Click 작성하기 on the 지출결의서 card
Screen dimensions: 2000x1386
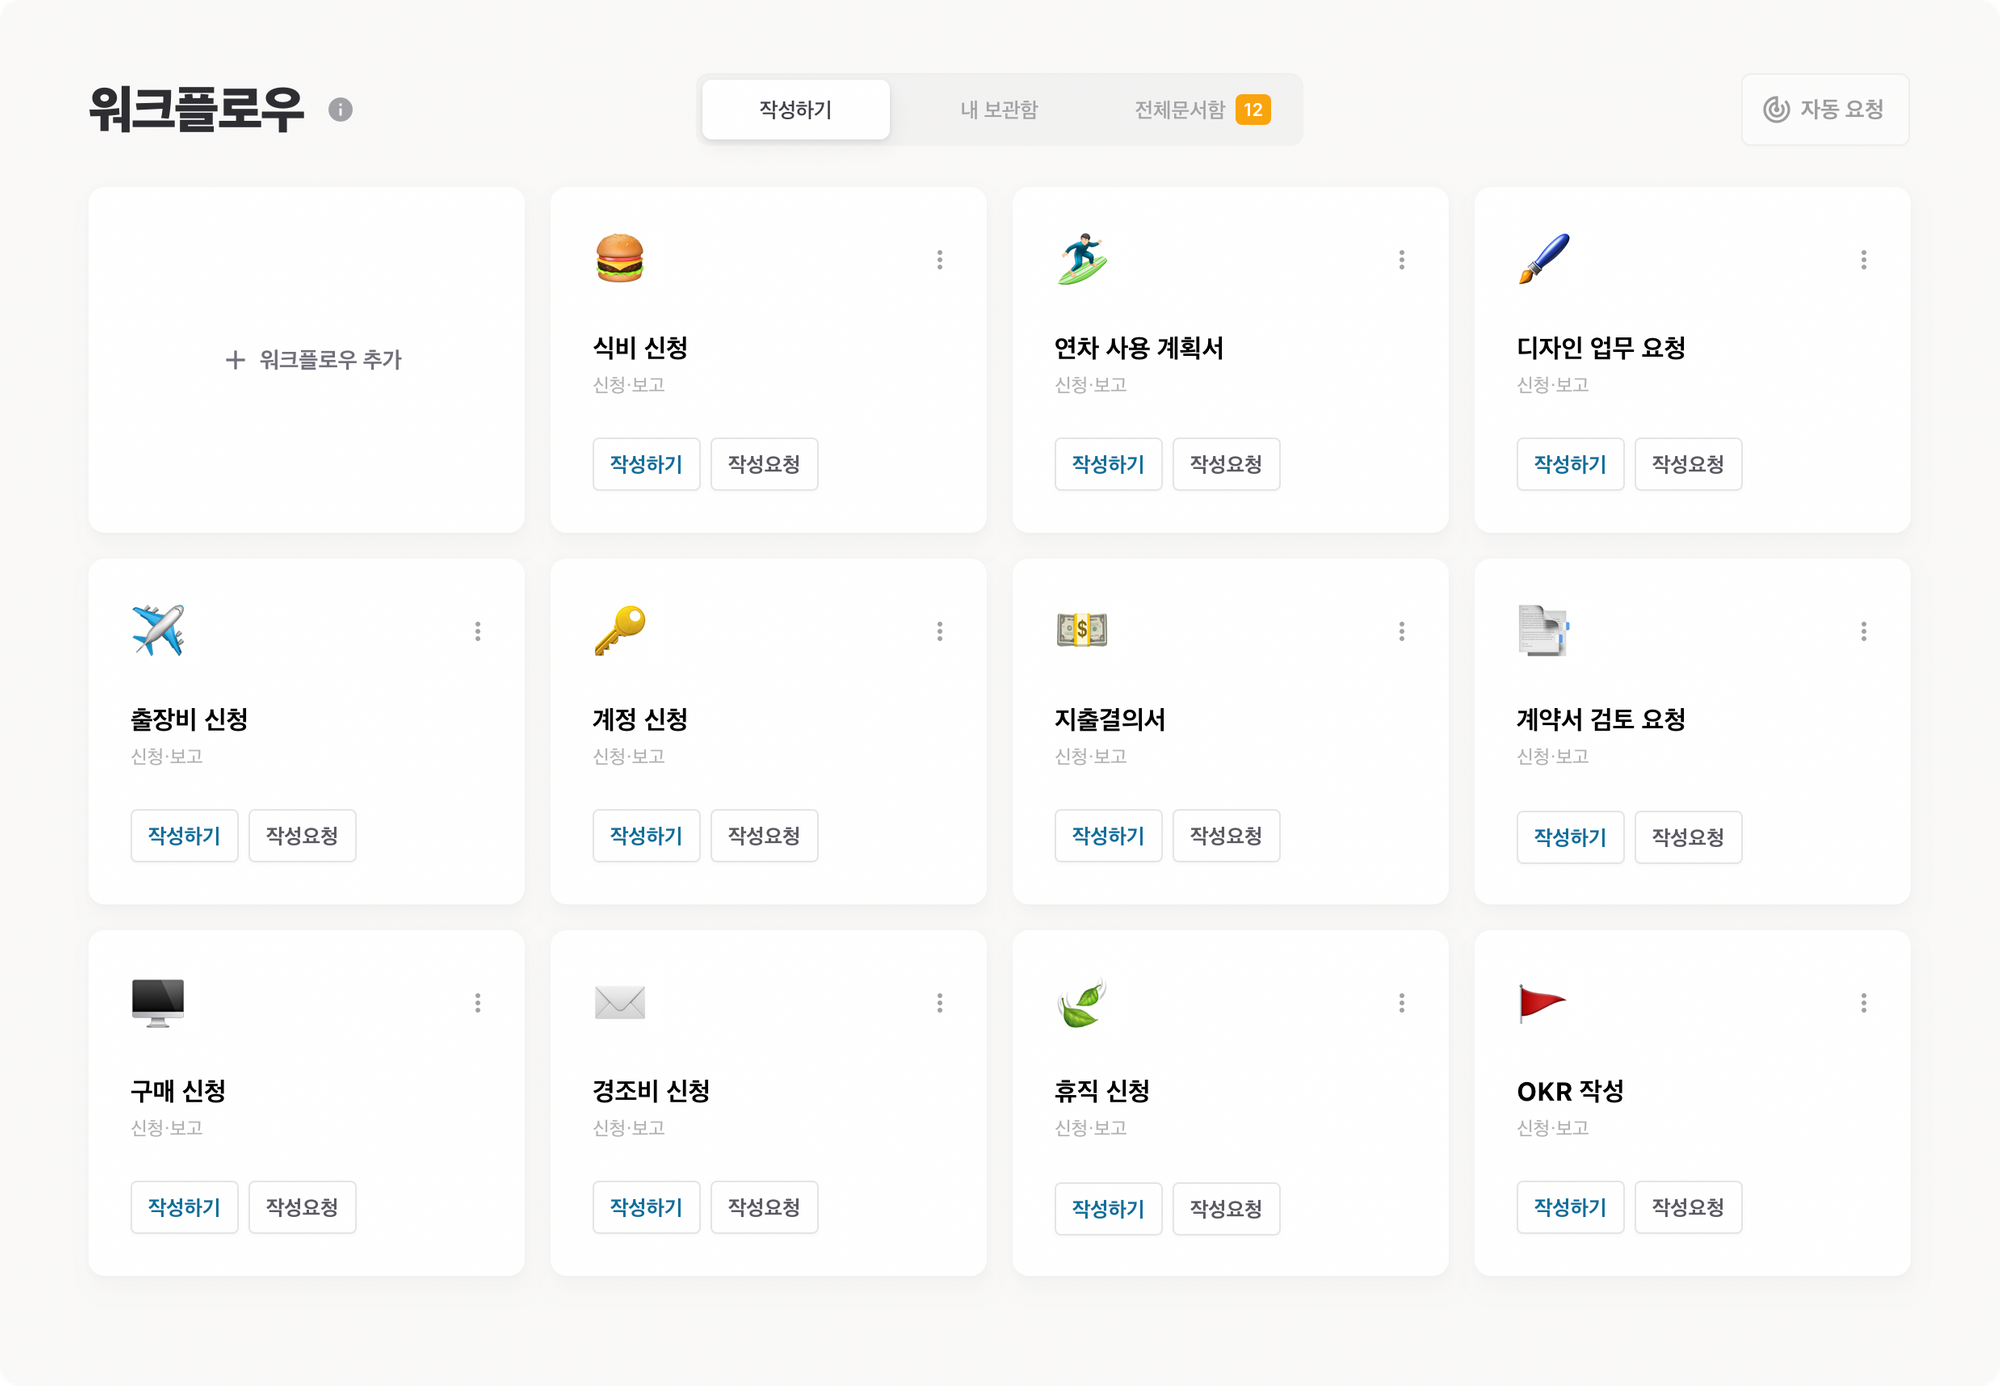tap(1108, 836)
